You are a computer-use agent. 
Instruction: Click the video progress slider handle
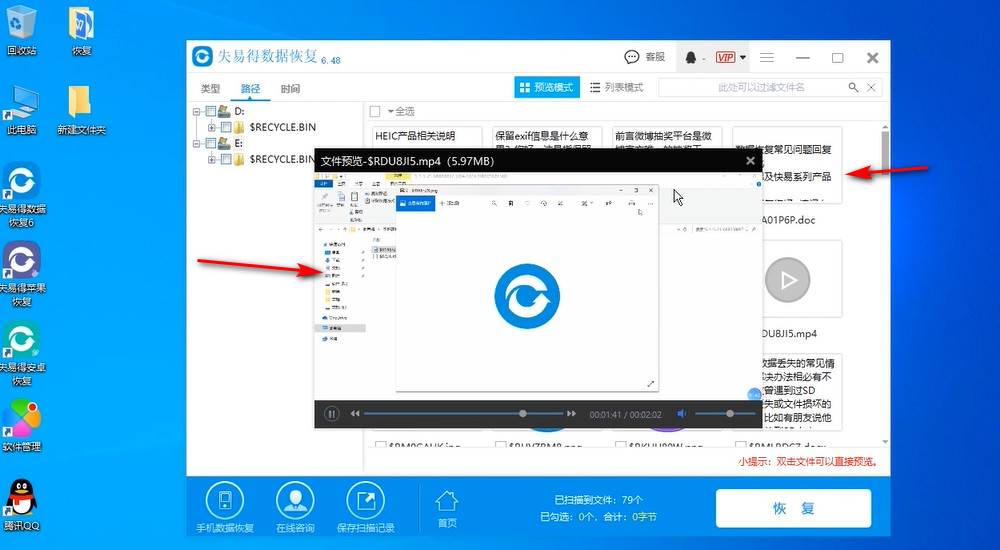[x=523, y=414]
